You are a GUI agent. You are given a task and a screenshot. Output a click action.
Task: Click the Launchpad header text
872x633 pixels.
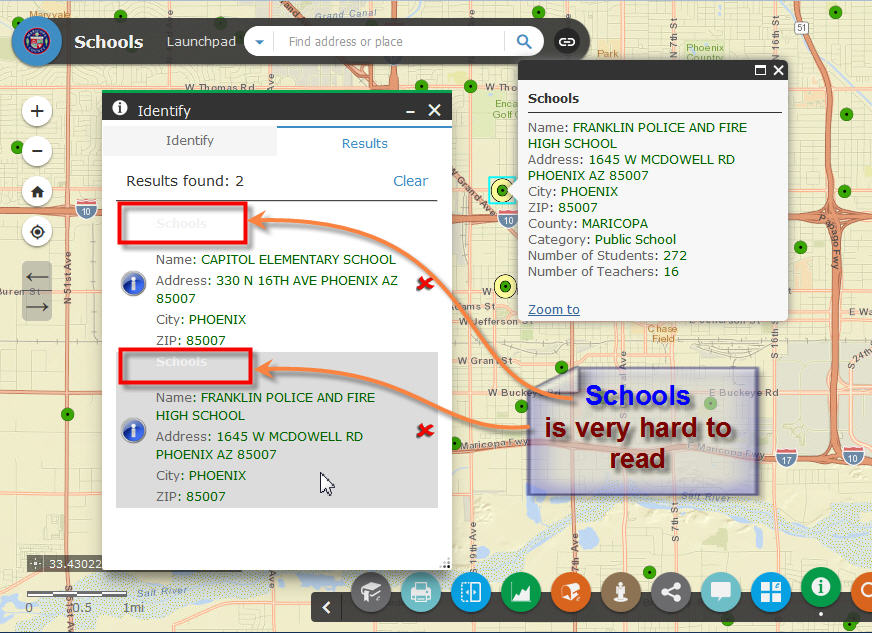201,42
